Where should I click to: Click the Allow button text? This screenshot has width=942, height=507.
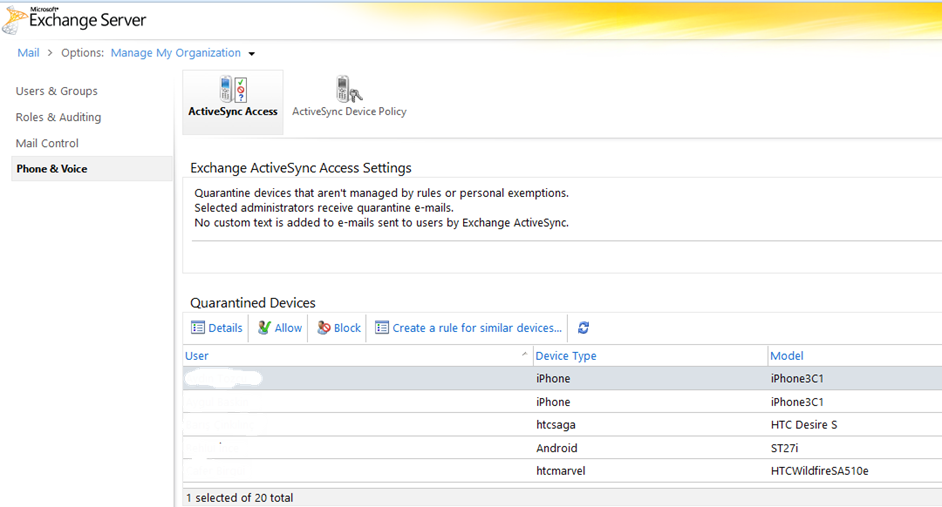(288, 328)
